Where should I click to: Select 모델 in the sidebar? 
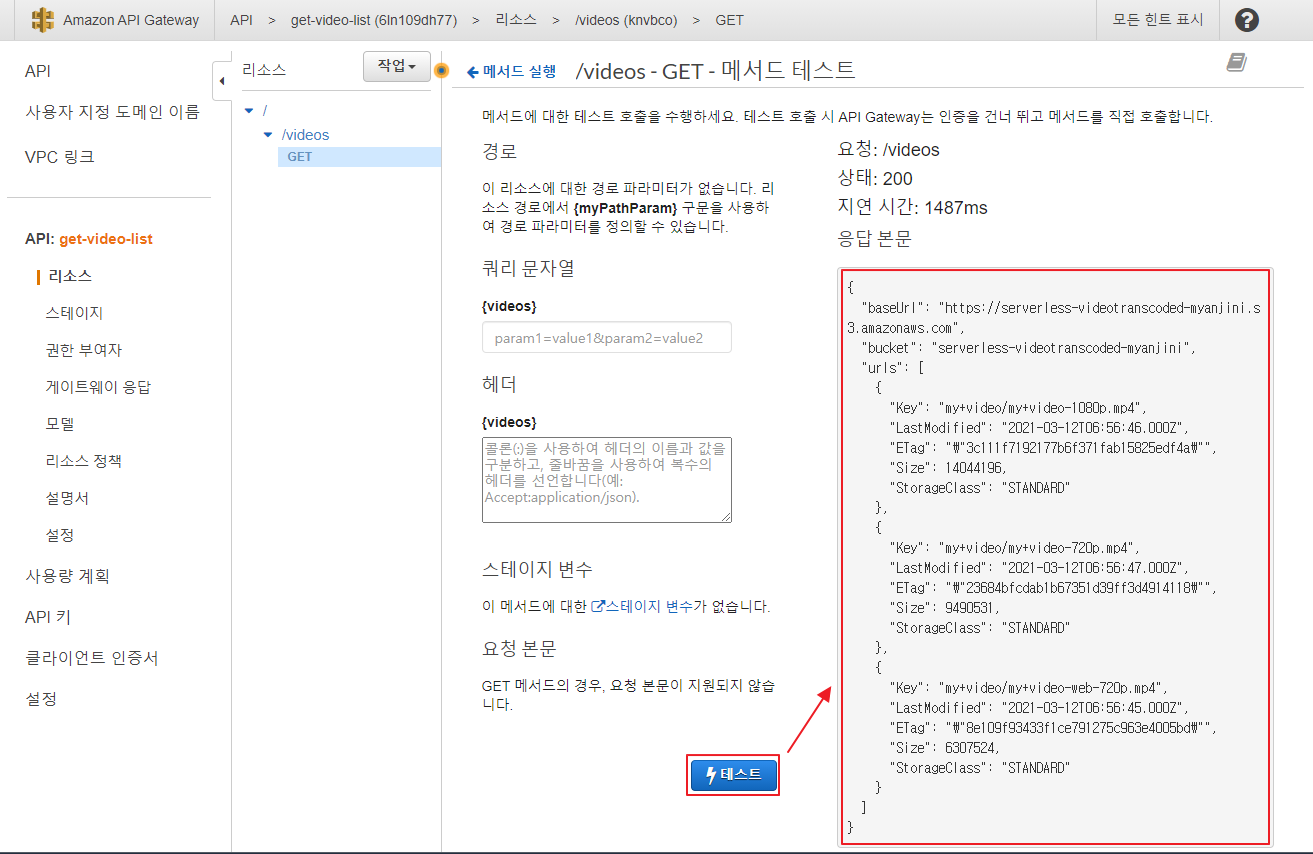(60, 424)
